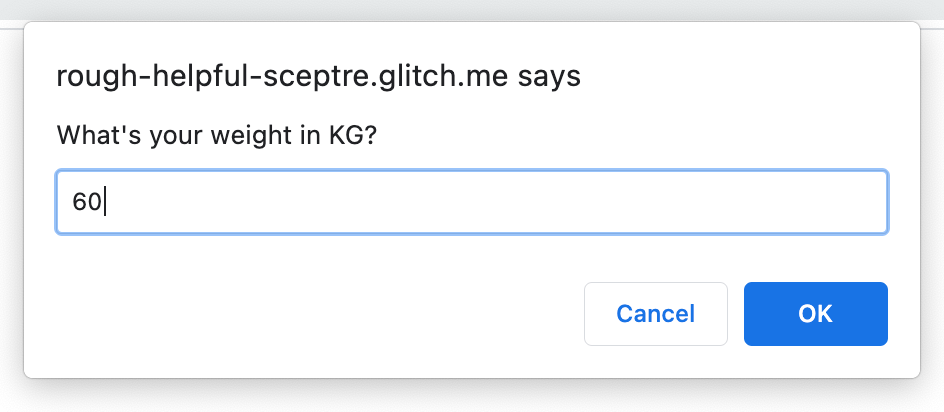Select the white Cancel button
The height and width of the screenshot is (412, 944).
pyautogui.click(x=655, y=314)
